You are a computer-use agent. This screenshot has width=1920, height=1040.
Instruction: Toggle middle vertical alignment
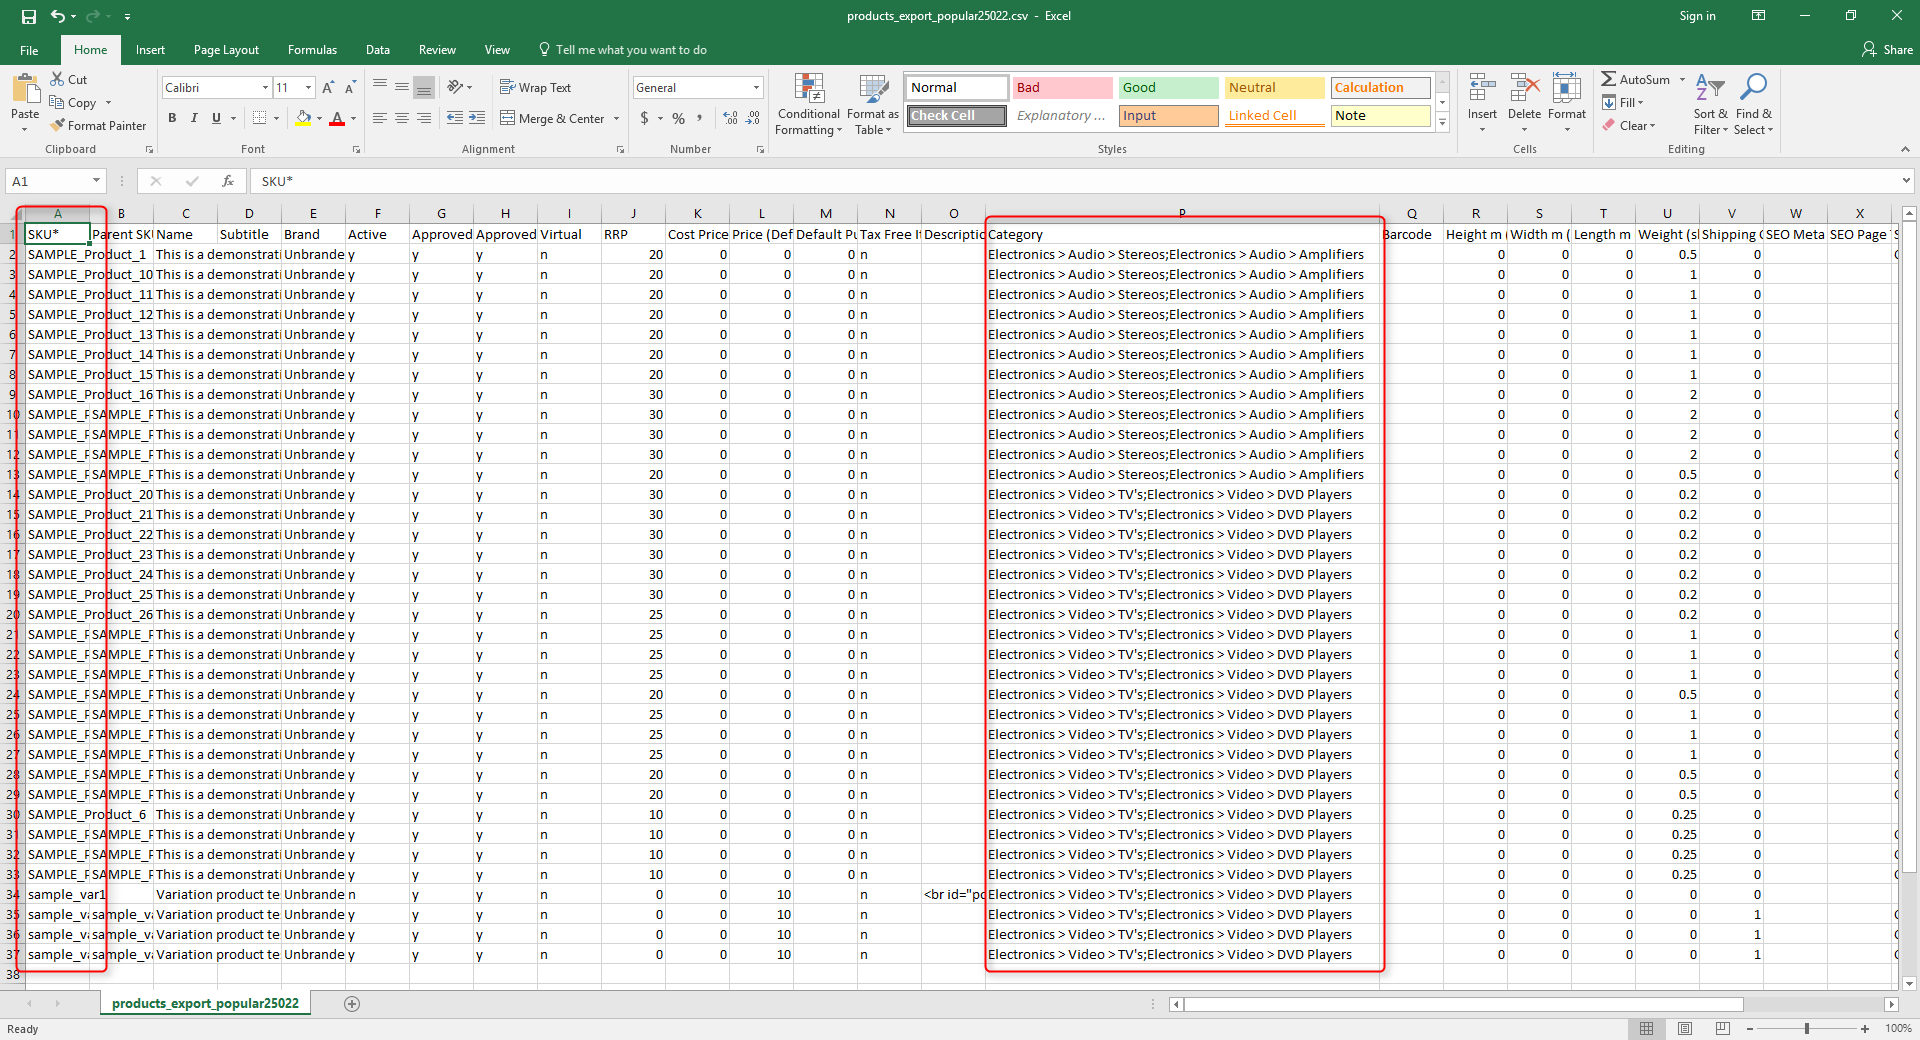point(402,87)
